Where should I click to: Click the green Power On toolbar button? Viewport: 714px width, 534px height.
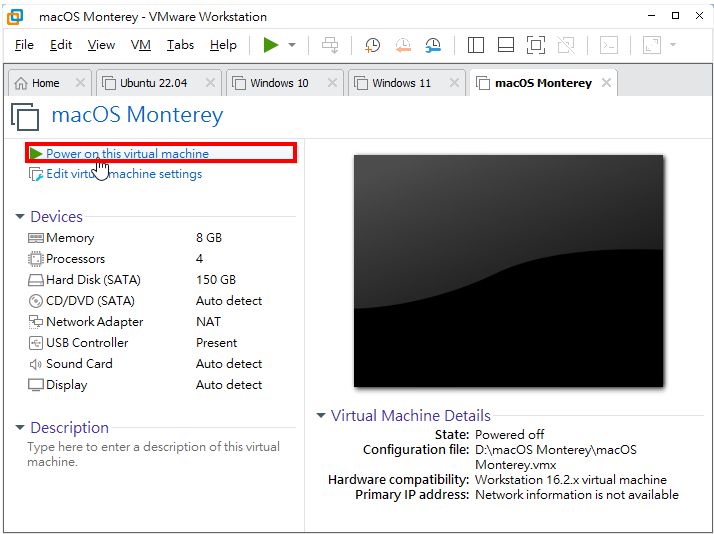[271, 45]
